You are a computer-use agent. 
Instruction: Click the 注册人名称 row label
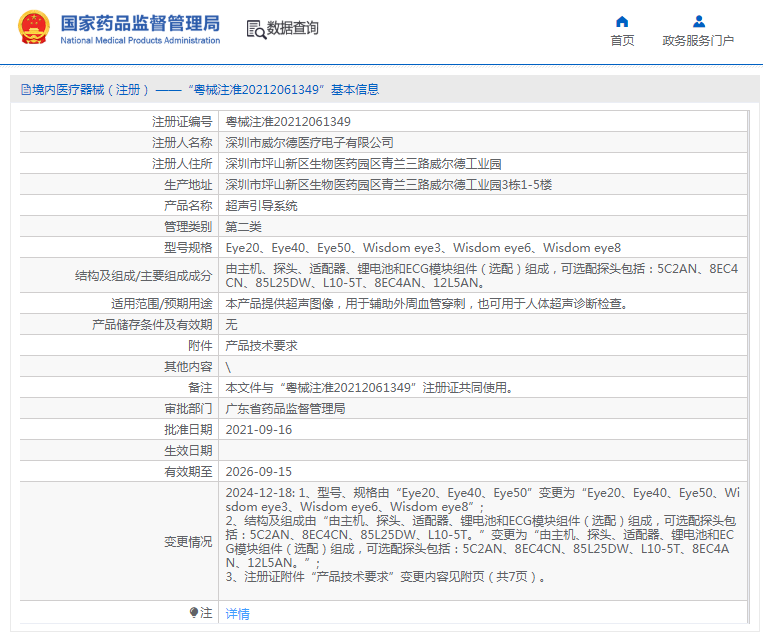click(182, 143)
